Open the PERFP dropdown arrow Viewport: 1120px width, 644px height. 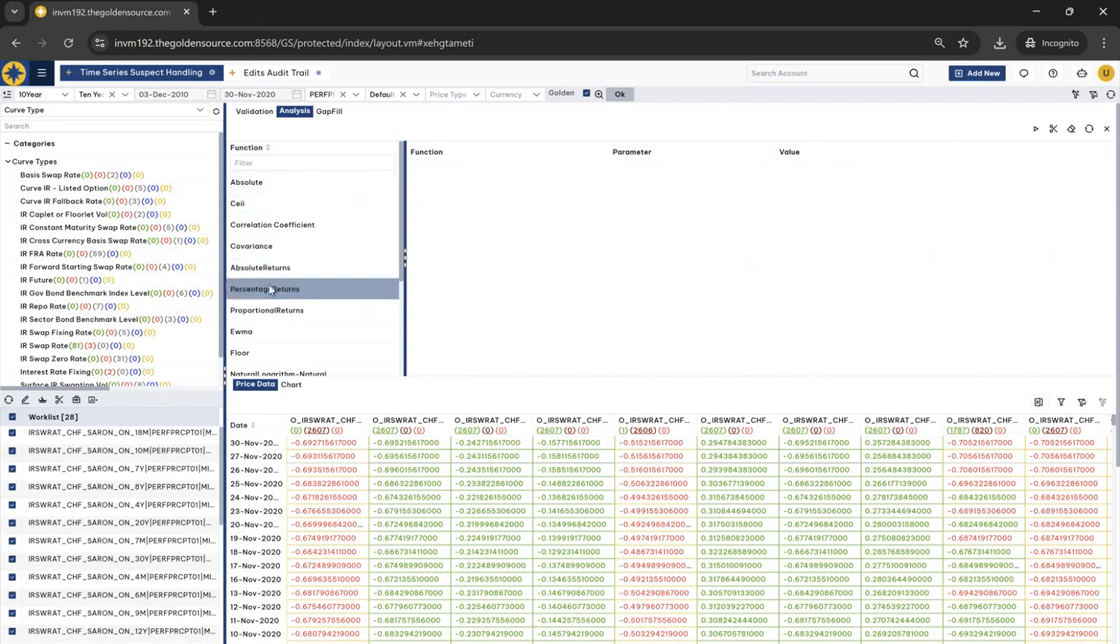tap(356, 94)
